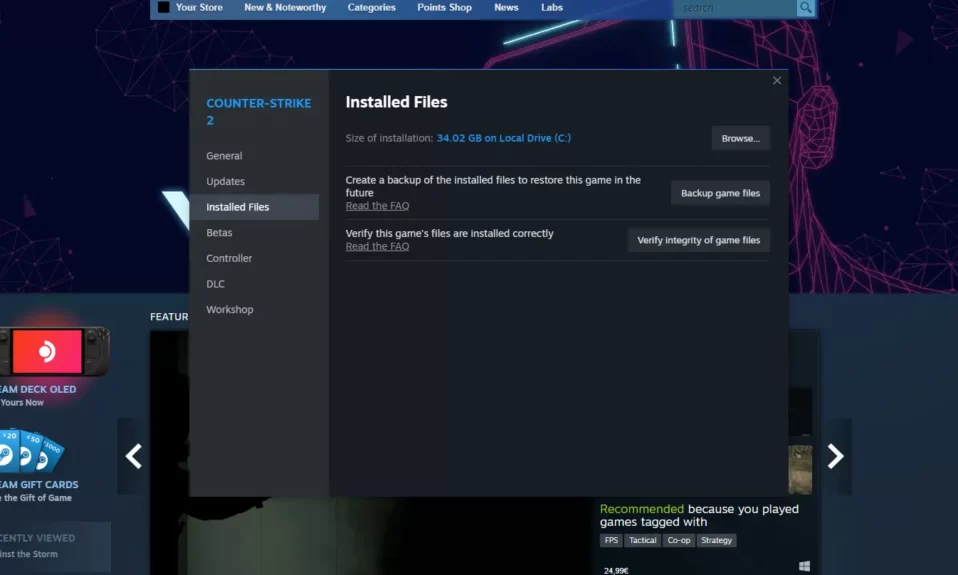
Task: Open Read the FAQ link under verify text
Action: coord(377,246)
